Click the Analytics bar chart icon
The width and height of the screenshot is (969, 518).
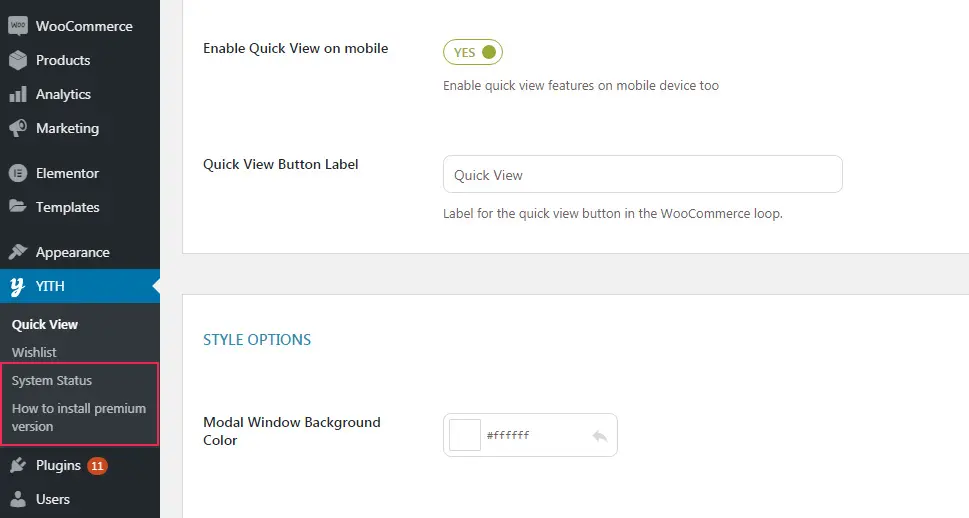click(x=18, y=94)
